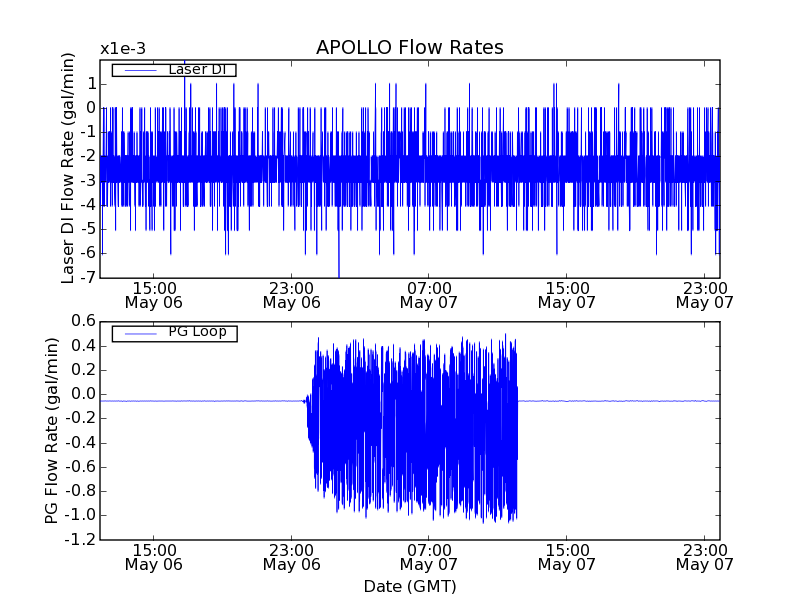Click the Laser DI Flow Rate y-axis label
The image size is (800, 600).
coord(68,167)
